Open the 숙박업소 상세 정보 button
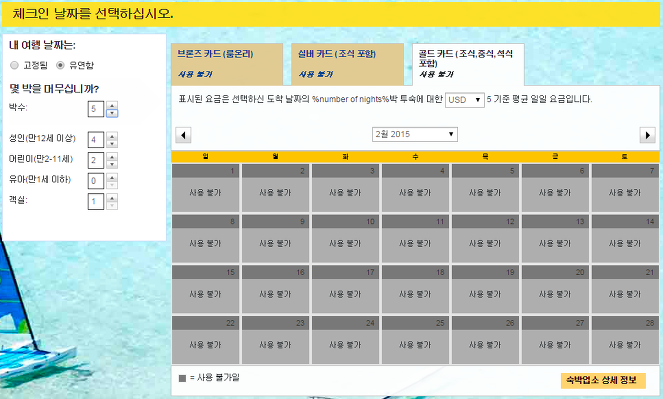The image size is (663, 399). (603, 380)
